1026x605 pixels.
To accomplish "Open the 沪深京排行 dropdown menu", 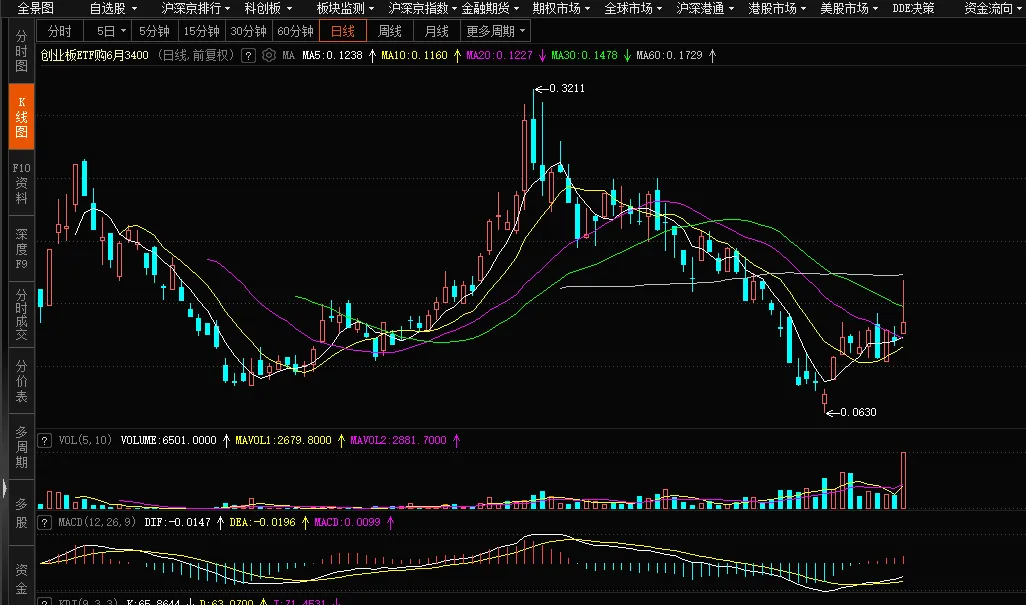I will click(196, 9).
